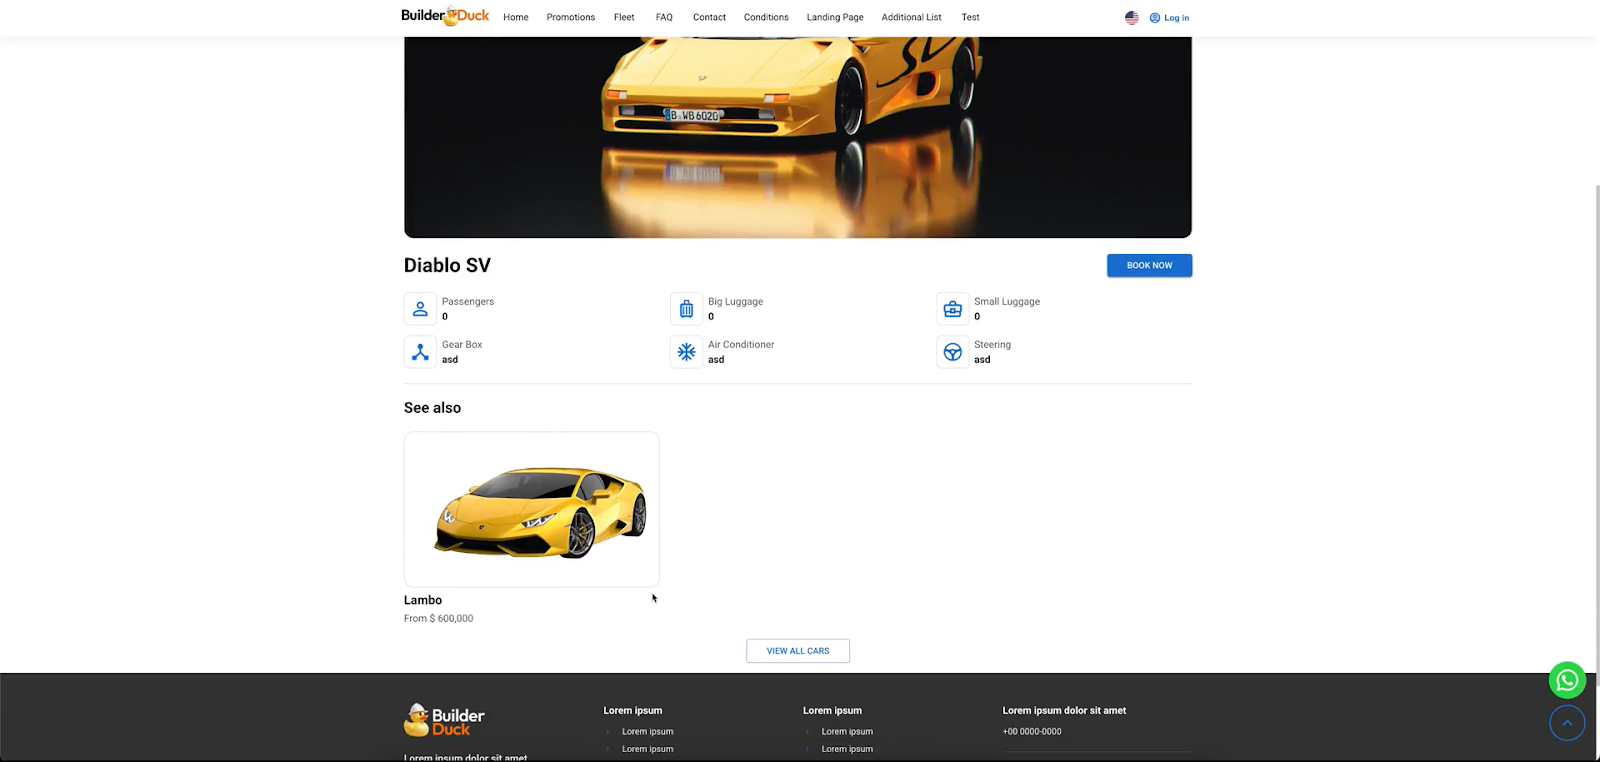This screenshot has height=762, width=1600.
Task: Open the US flag language selector
Action: 1131,18
